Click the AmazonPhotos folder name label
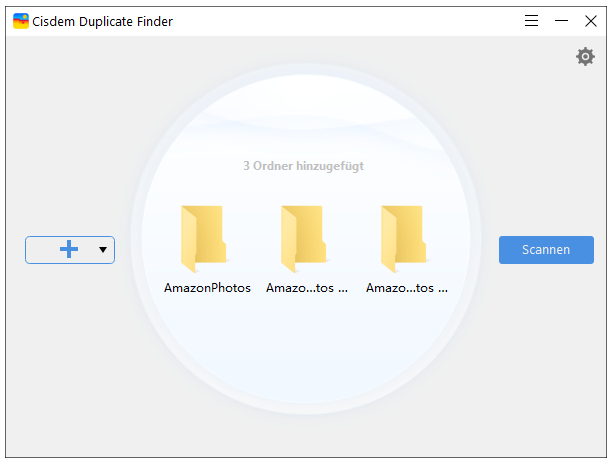The image size is (612, 463). tap(207, 288)
